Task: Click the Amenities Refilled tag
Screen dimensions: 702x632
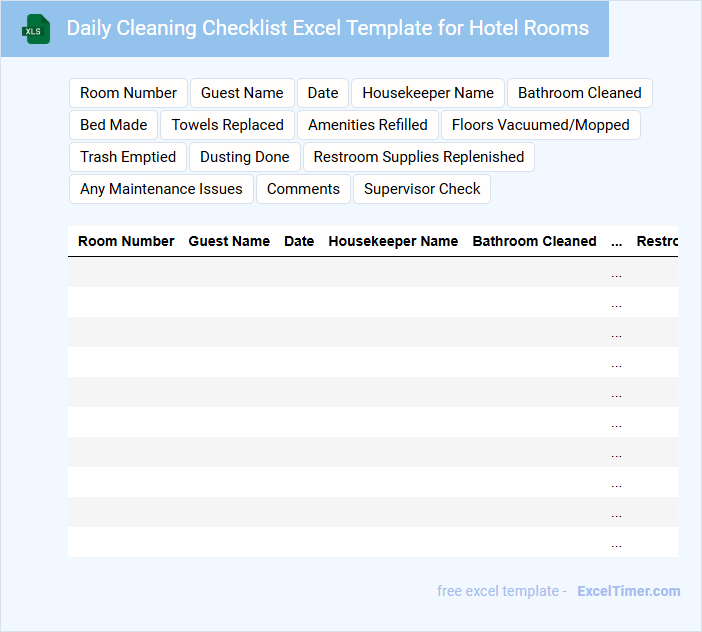Action: [x=367, y=125]
